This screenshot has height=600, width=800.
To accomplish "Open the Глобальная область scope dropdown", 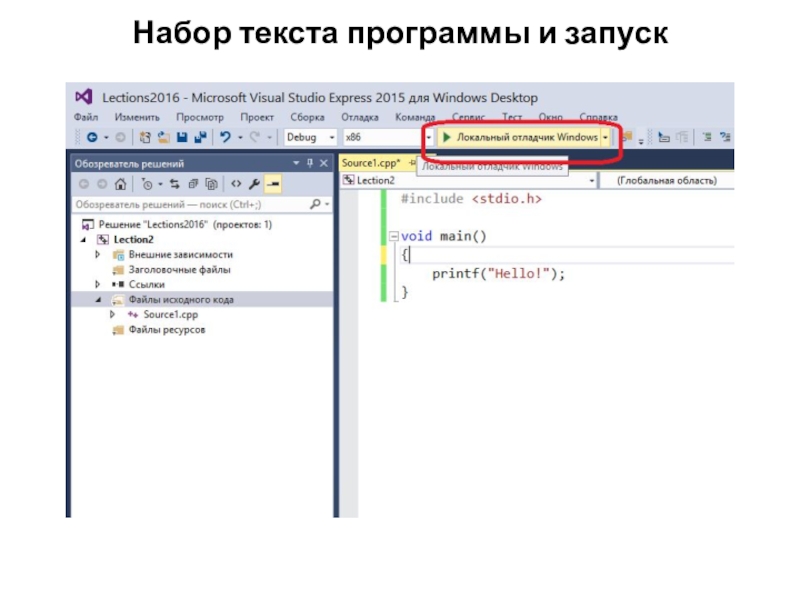I will [666, 181].
